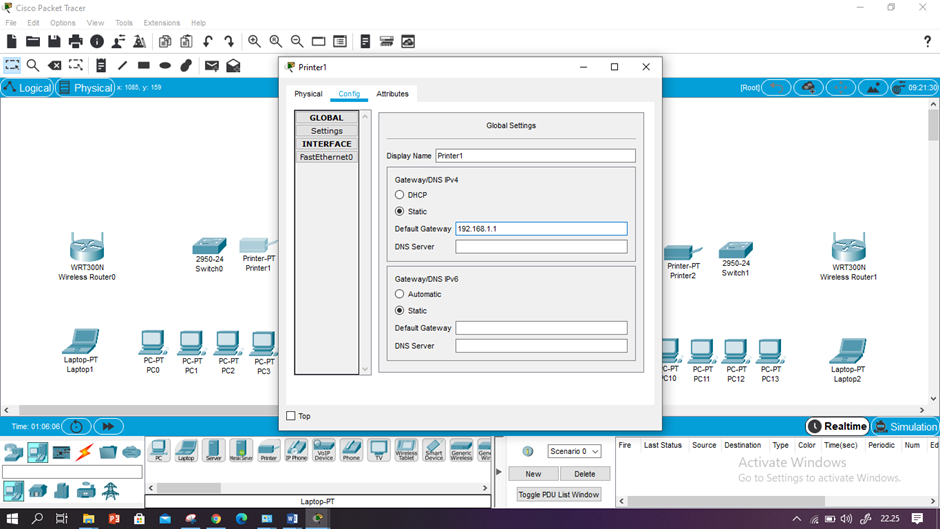Image resolution: width=940 pixels, height=529 pixels.
Task: Add a Simple PDU envelope icon
Action: [x=212, y=65]
